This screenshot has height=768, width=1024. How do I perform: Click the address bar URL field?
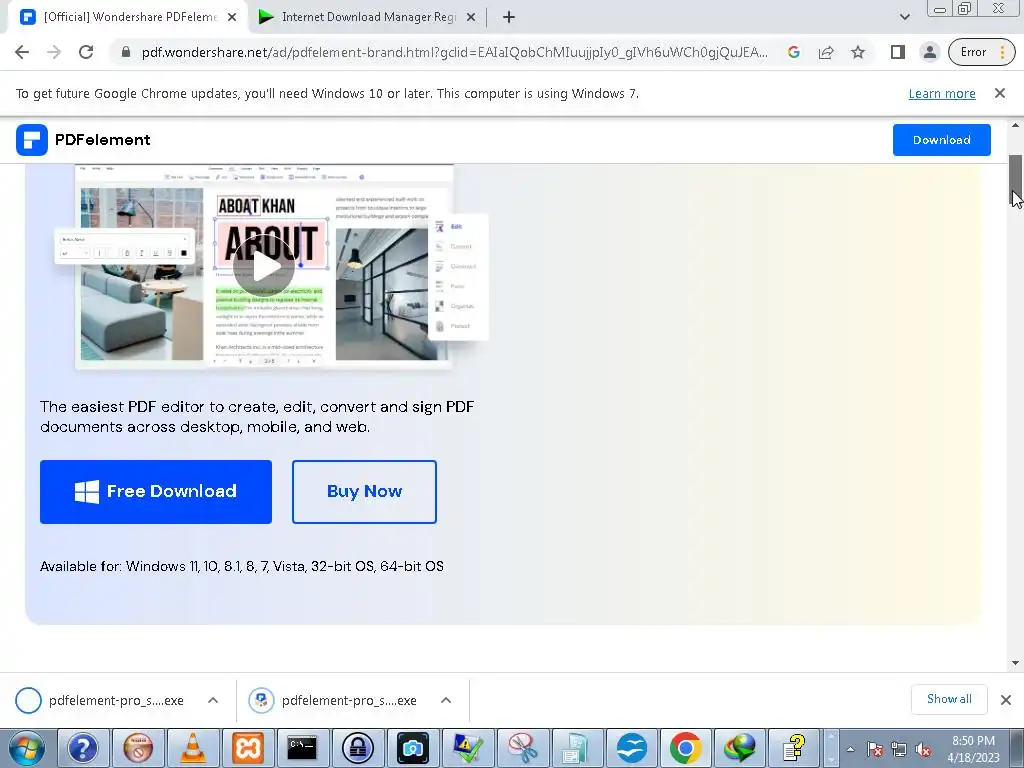tap(454, 52)
